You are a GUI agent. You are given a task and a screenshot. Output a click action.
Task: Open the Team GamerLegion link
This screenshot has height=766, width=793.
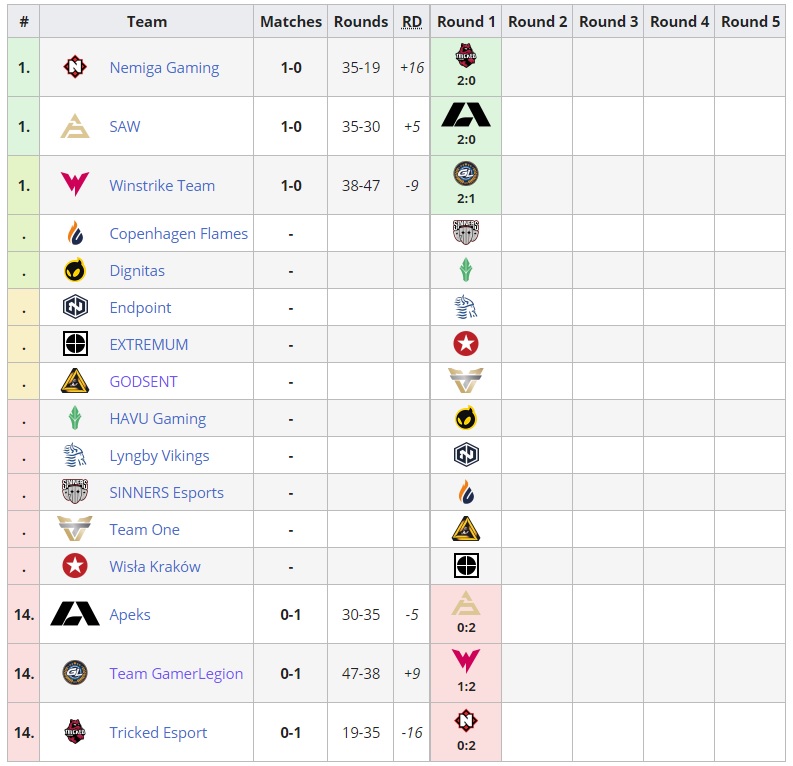tap(176, 674)
